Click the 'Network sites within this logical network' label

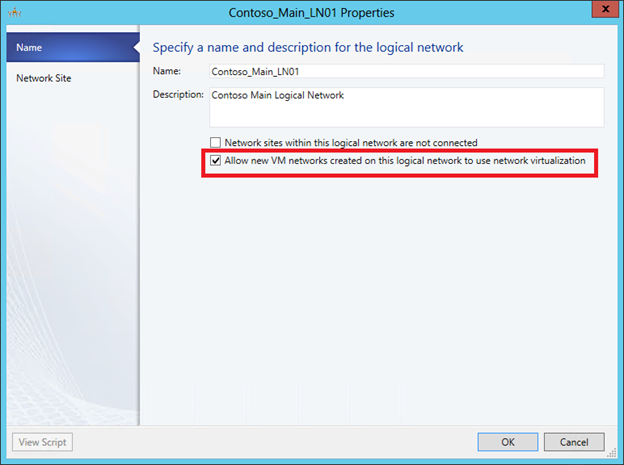(351, 143)
